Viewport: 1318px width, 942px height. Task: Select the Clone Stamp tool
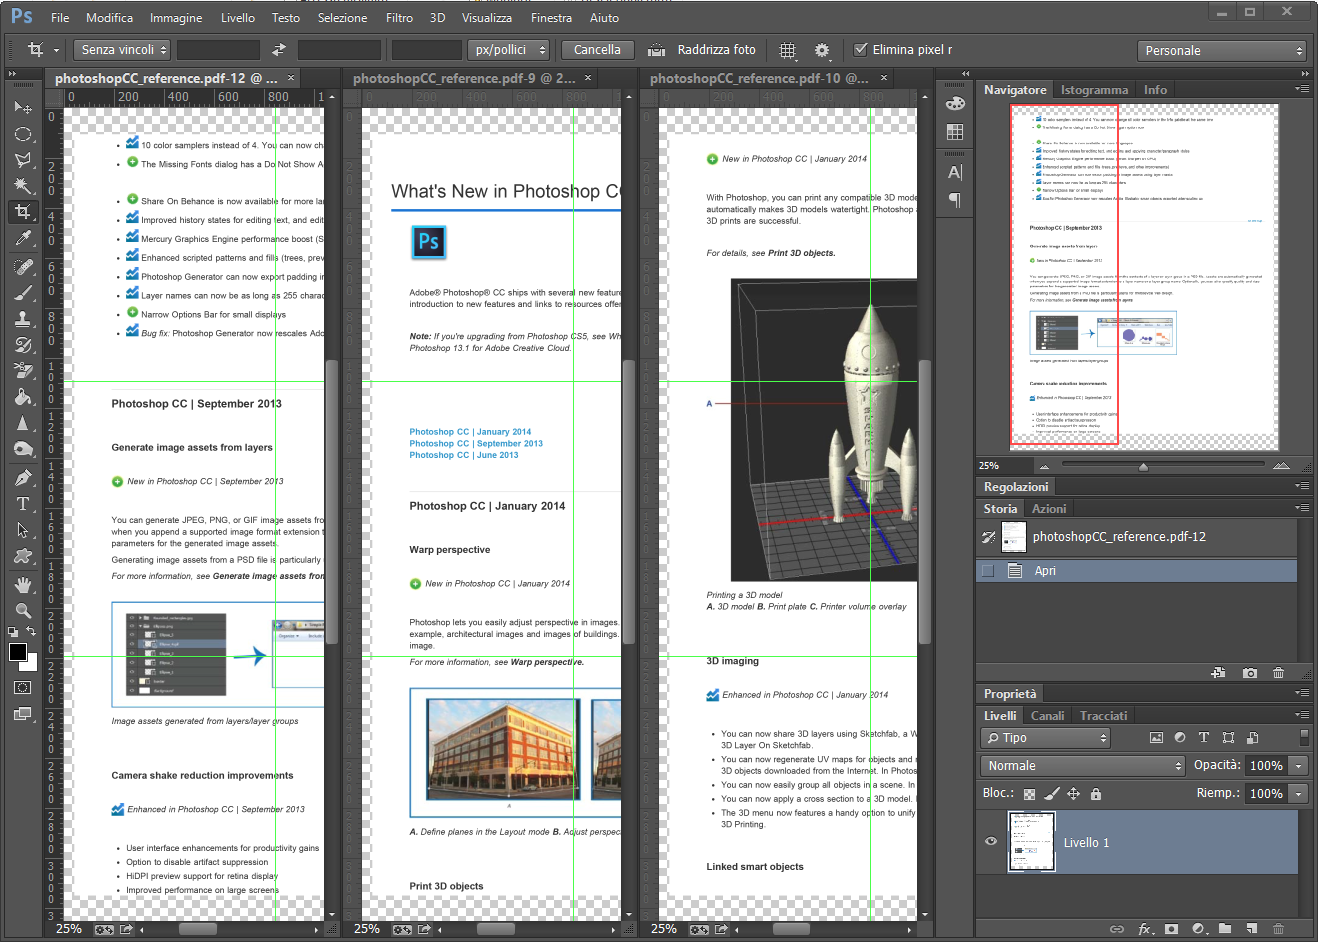pos(23,319)
